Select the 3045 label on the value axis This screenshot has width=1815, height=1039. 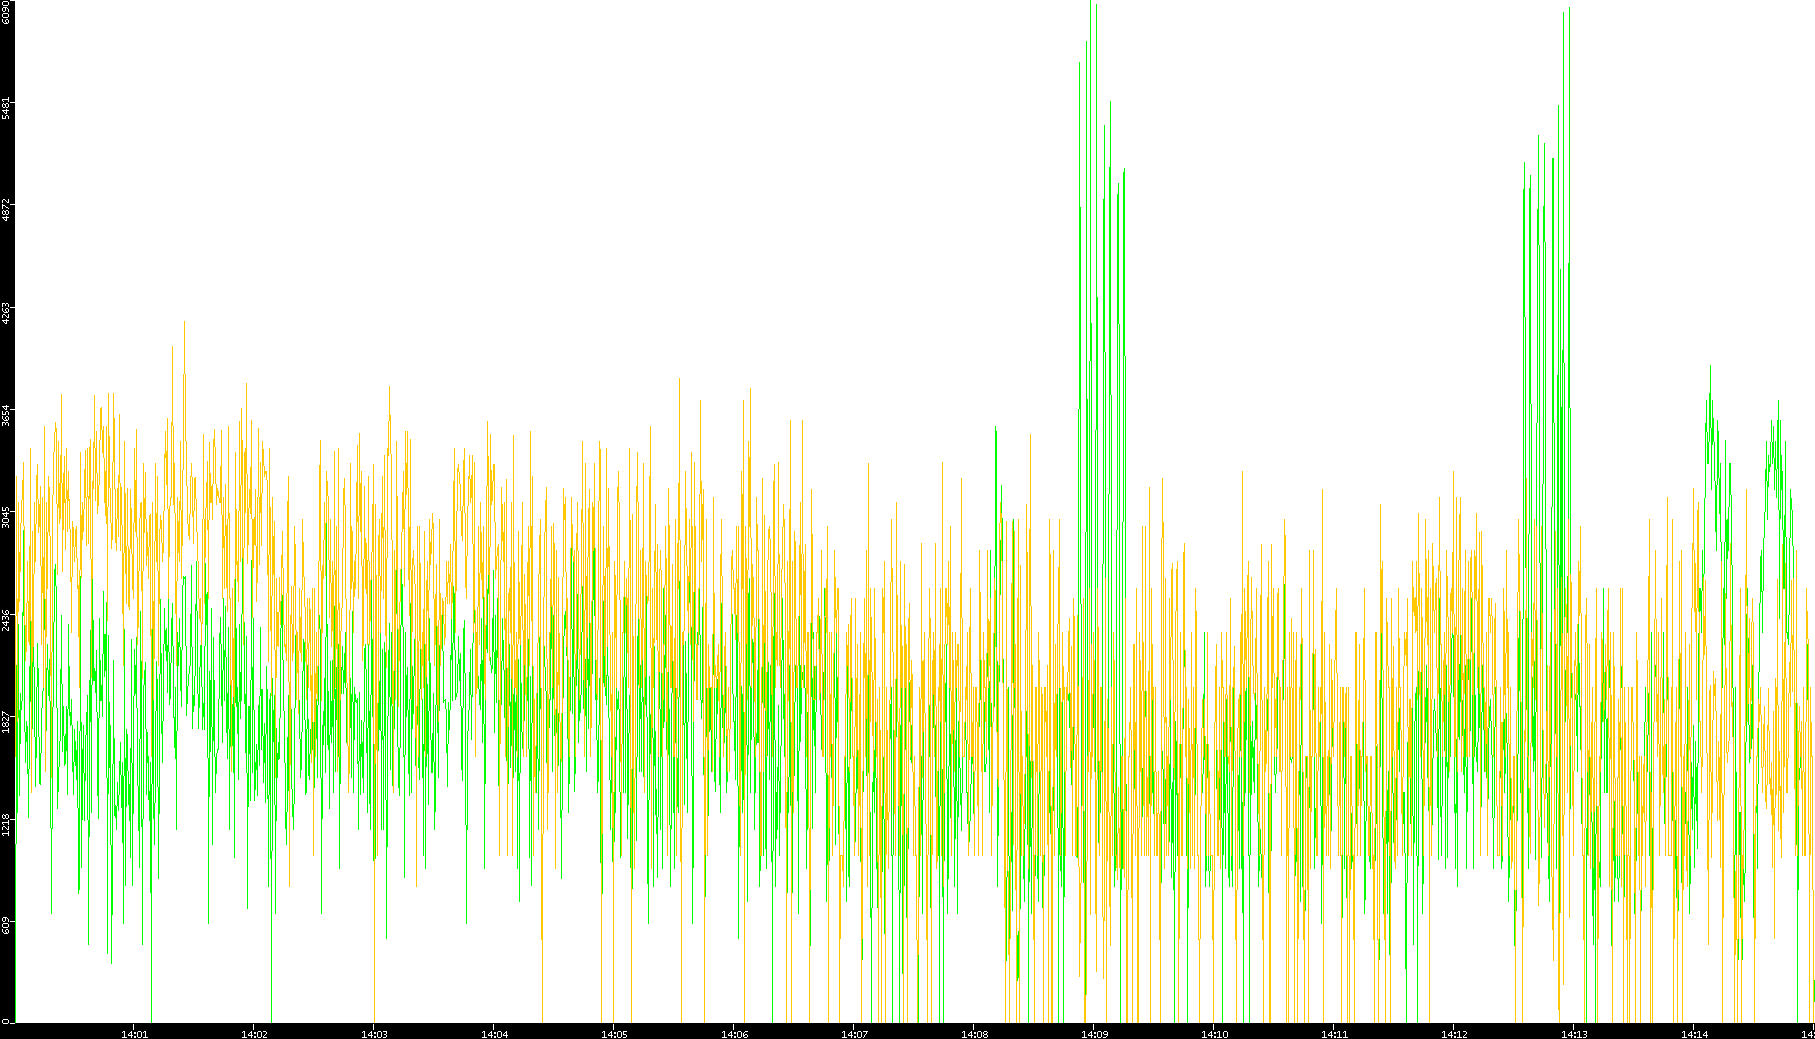(7, 518)
